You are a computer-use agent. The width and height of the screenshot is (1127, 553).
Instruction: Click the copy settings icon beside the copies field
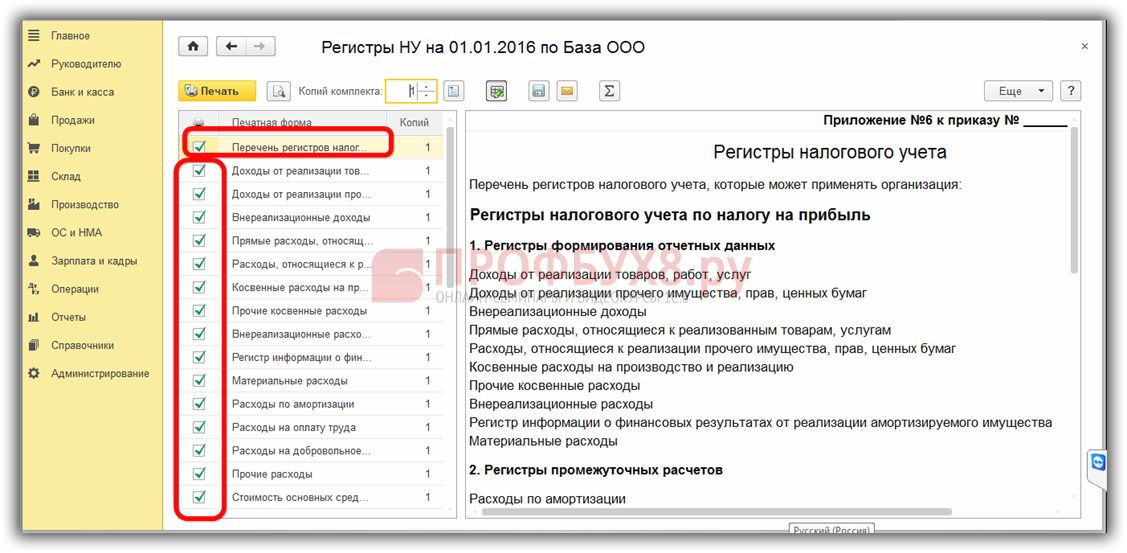pos(454,91)
